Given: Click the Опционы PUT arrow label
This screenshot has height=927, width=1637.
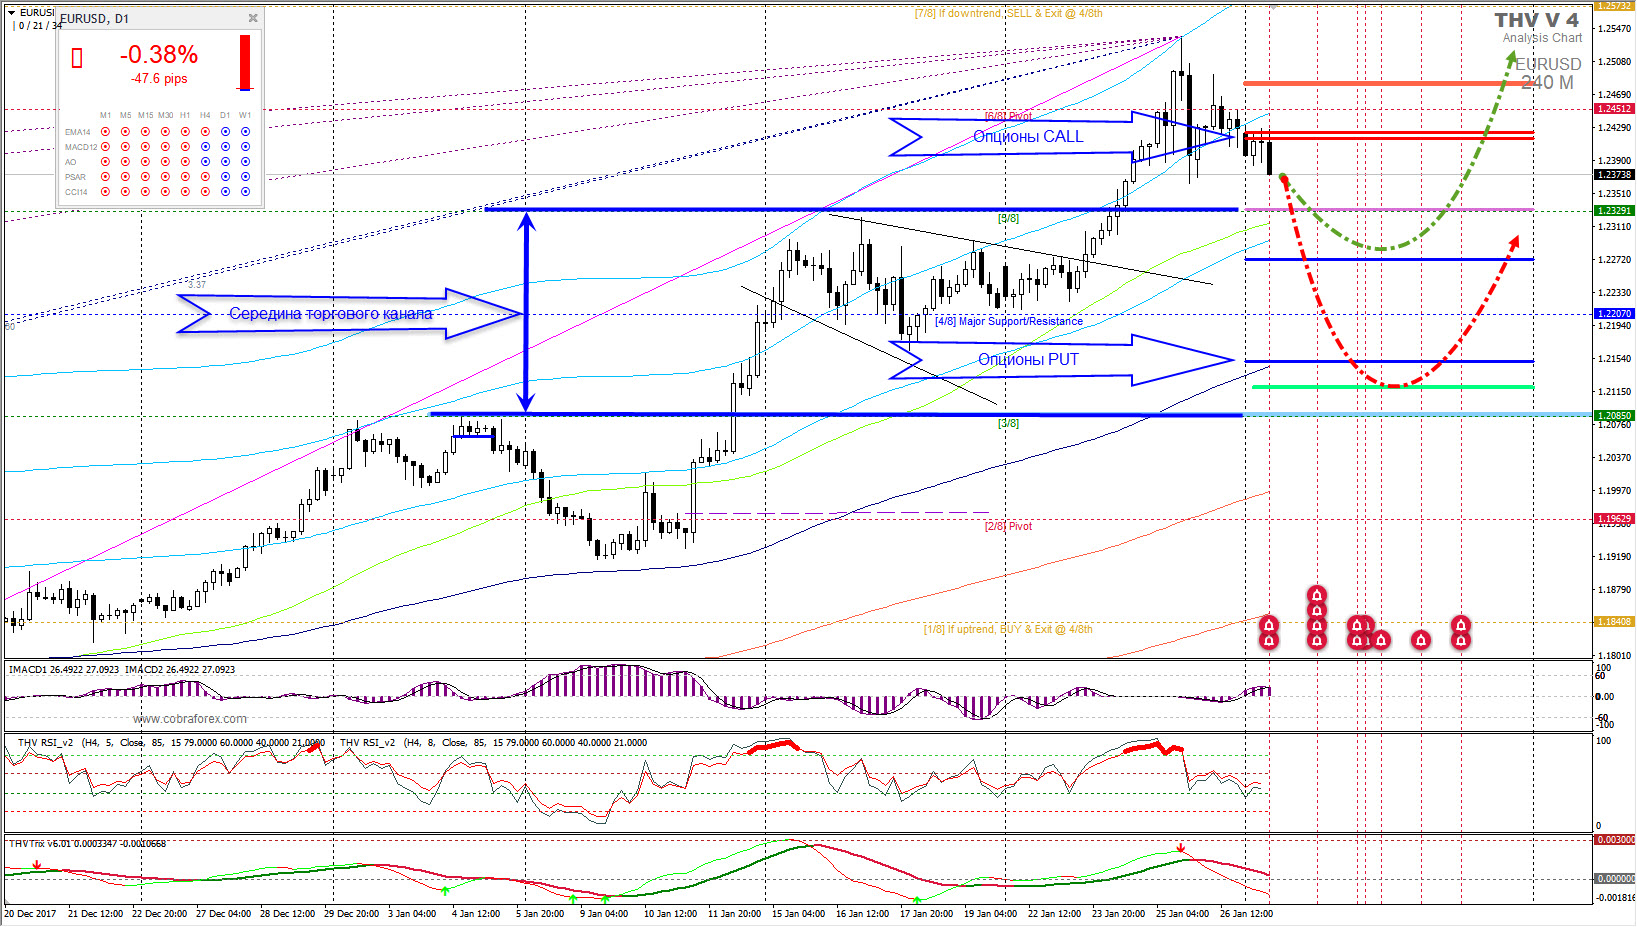Looking at the screenshot, I should (x=1028, y=360).
